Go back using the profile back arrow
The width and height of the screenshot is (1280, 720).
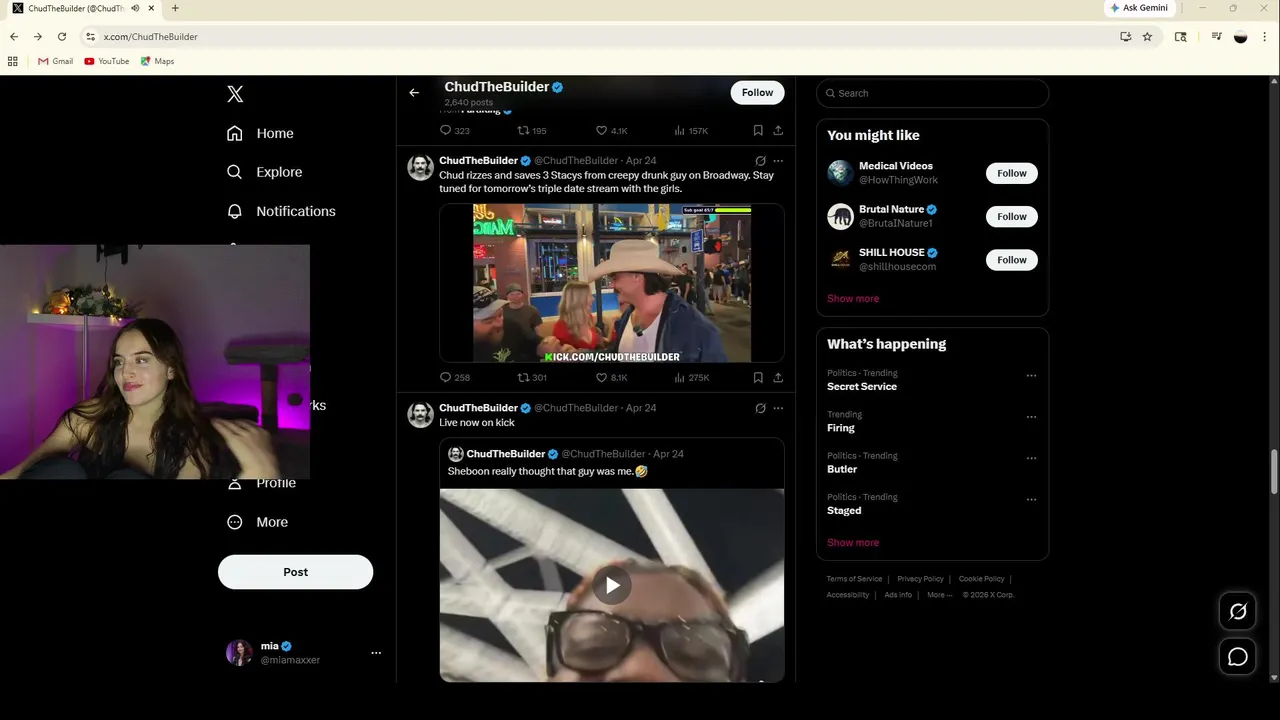414,93
